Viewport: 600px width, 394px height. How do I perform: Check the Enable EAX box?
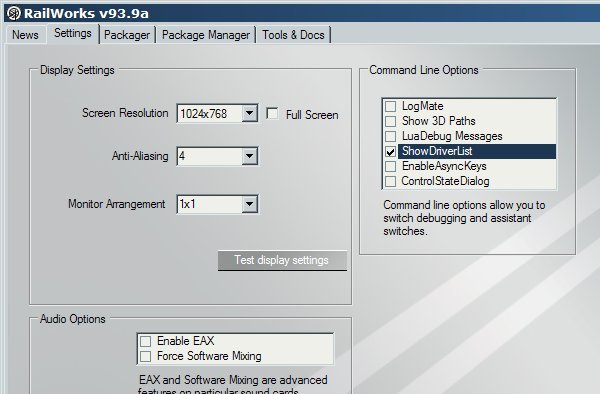tap(145, 341)
